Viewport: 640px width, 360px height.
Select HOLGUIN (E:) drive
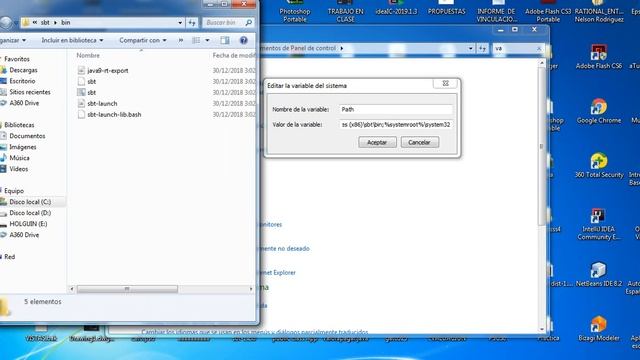click(28, 224)
